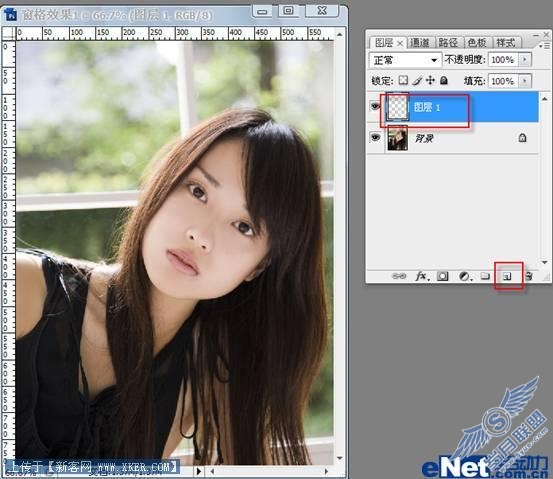Switch to the 通道 tab
The image size is (553, 479).
click(x=420, y=43)
